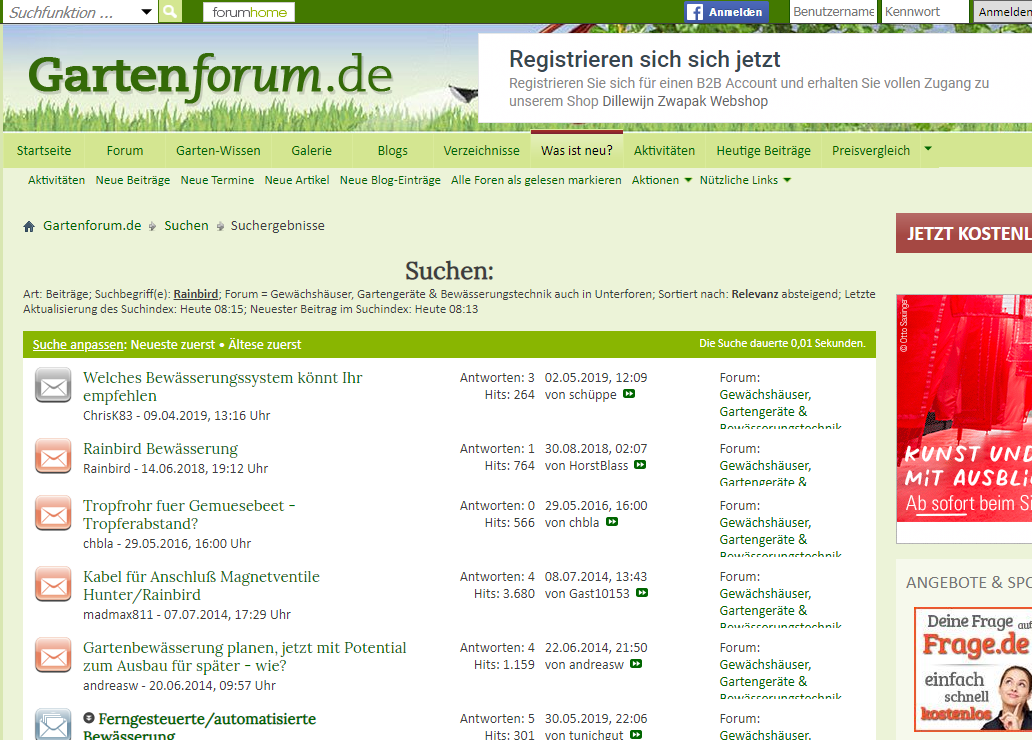Click envelope icon of Tropfrohr fuer Gemuesebeet thread
The image size is (1032, 740).
(x=53, y=513)
